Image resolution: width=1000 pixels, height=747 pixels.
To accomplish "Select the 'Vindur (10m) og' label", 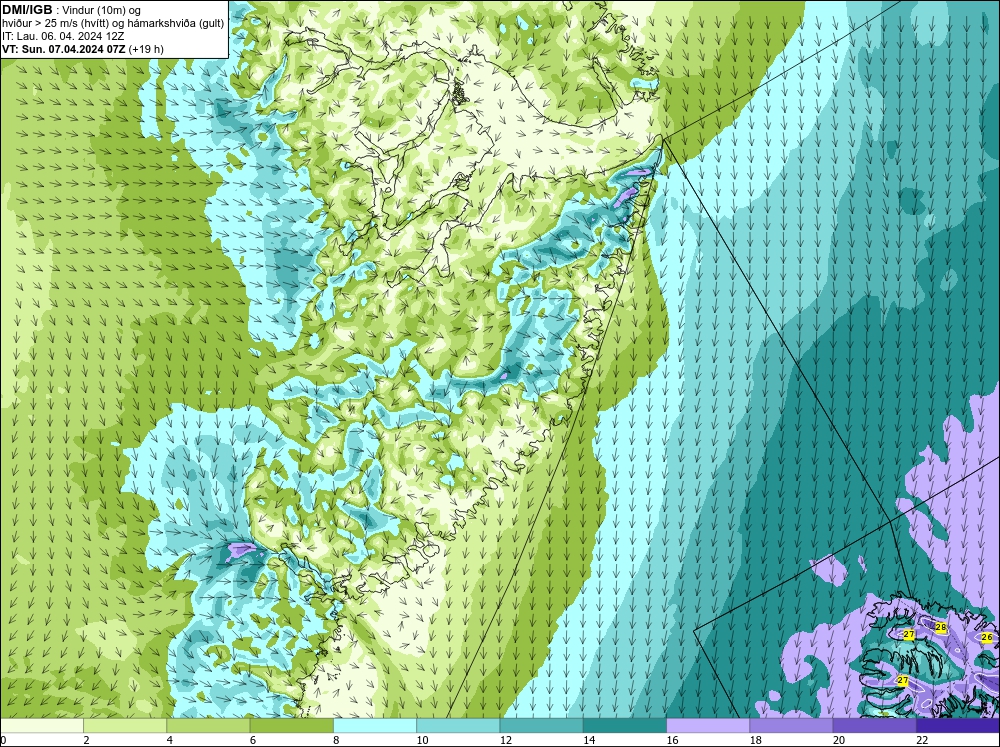I will (103, 10).
